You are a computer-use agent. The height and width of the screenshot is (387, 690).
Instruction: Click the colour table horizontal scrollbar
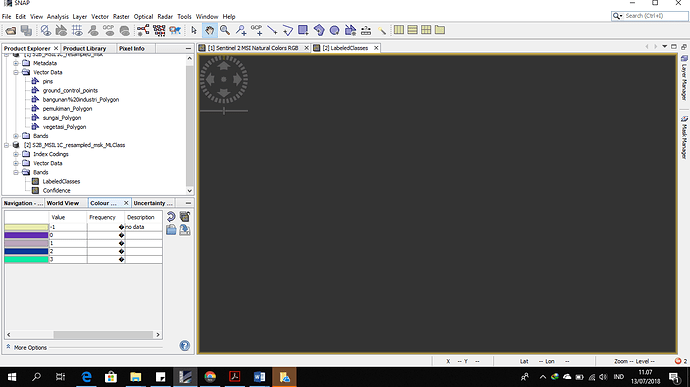coord(103,335)
